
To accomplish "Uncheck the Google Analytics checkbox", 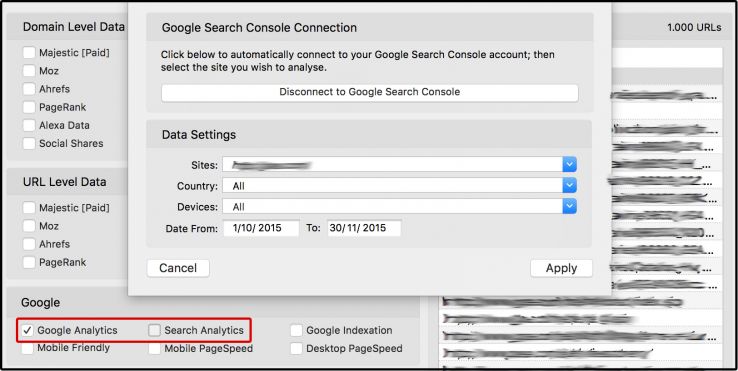I will [x=27, y=331].
